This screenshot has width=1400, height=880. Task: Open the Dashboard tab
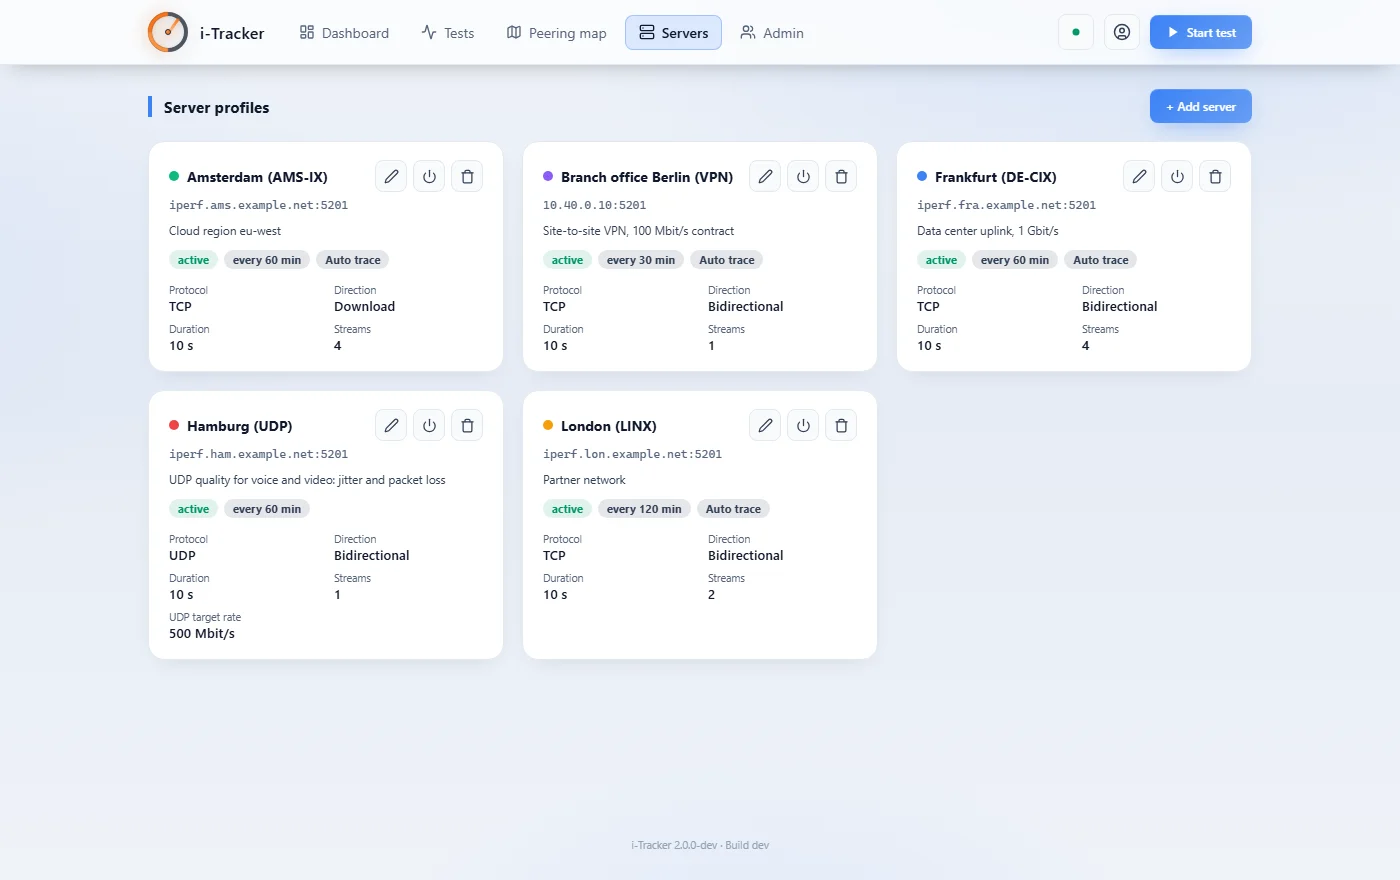[x=344, y=33]
